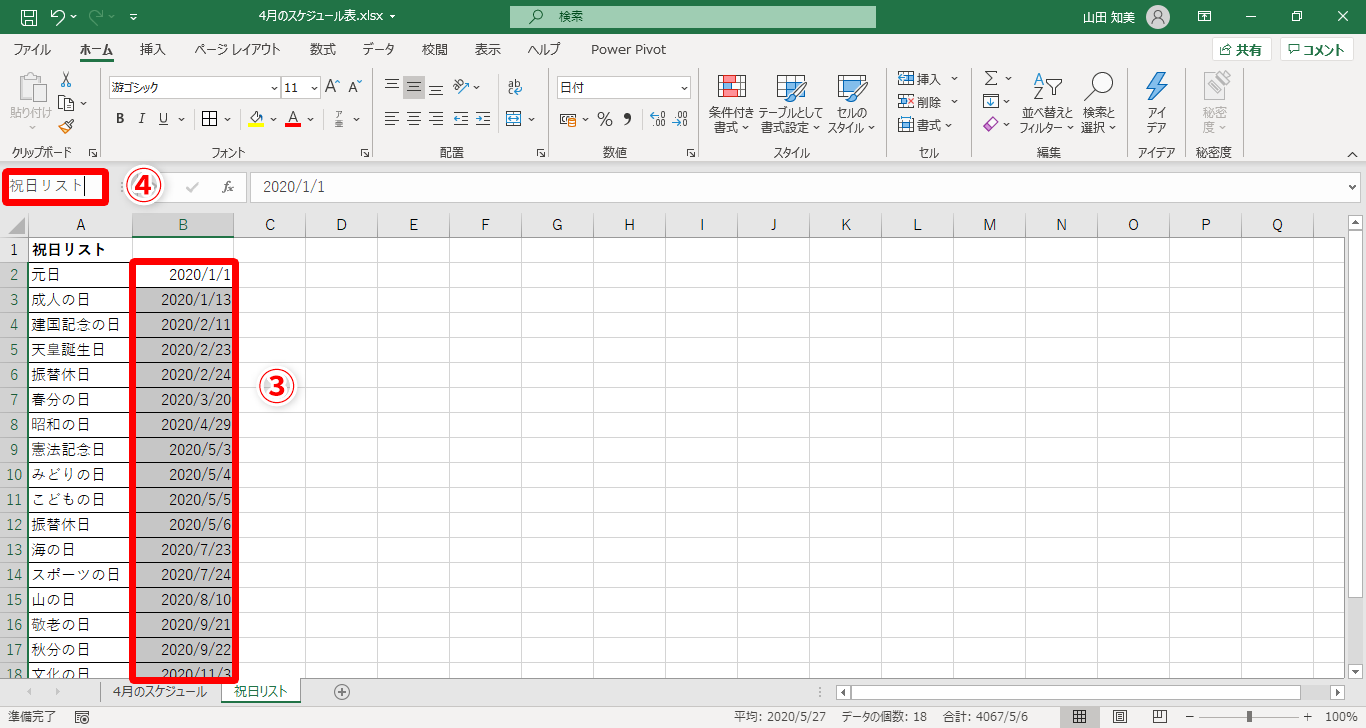
Task: Click the Percent Style icon
Action: 605,119
